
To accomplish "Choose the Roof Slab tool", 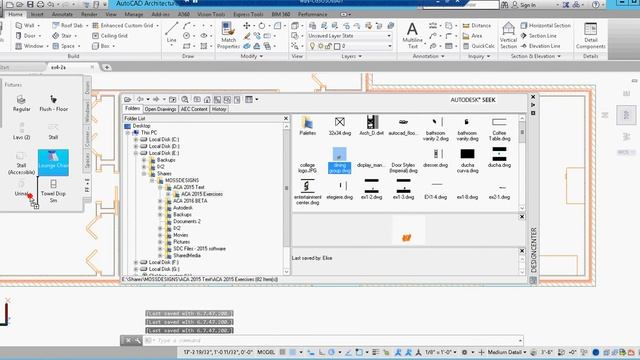I will pyautogui.click(x=67, y=25).
